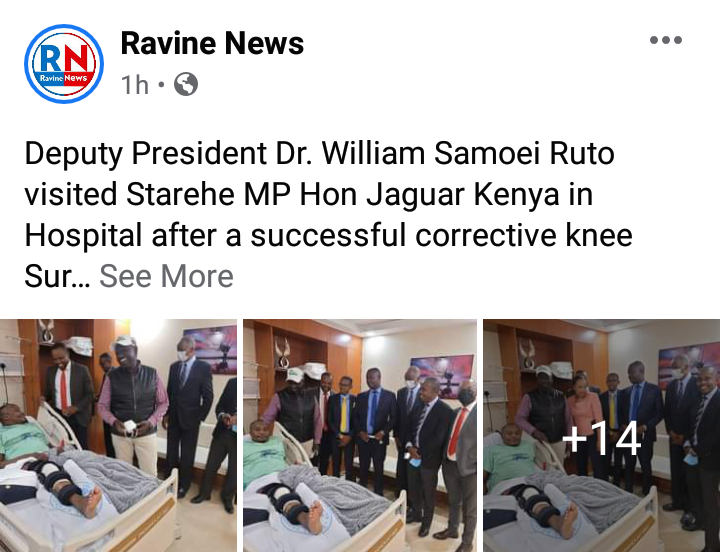
Task: Open the third photo with +14 overlay
Action: (x=602, y=435)
